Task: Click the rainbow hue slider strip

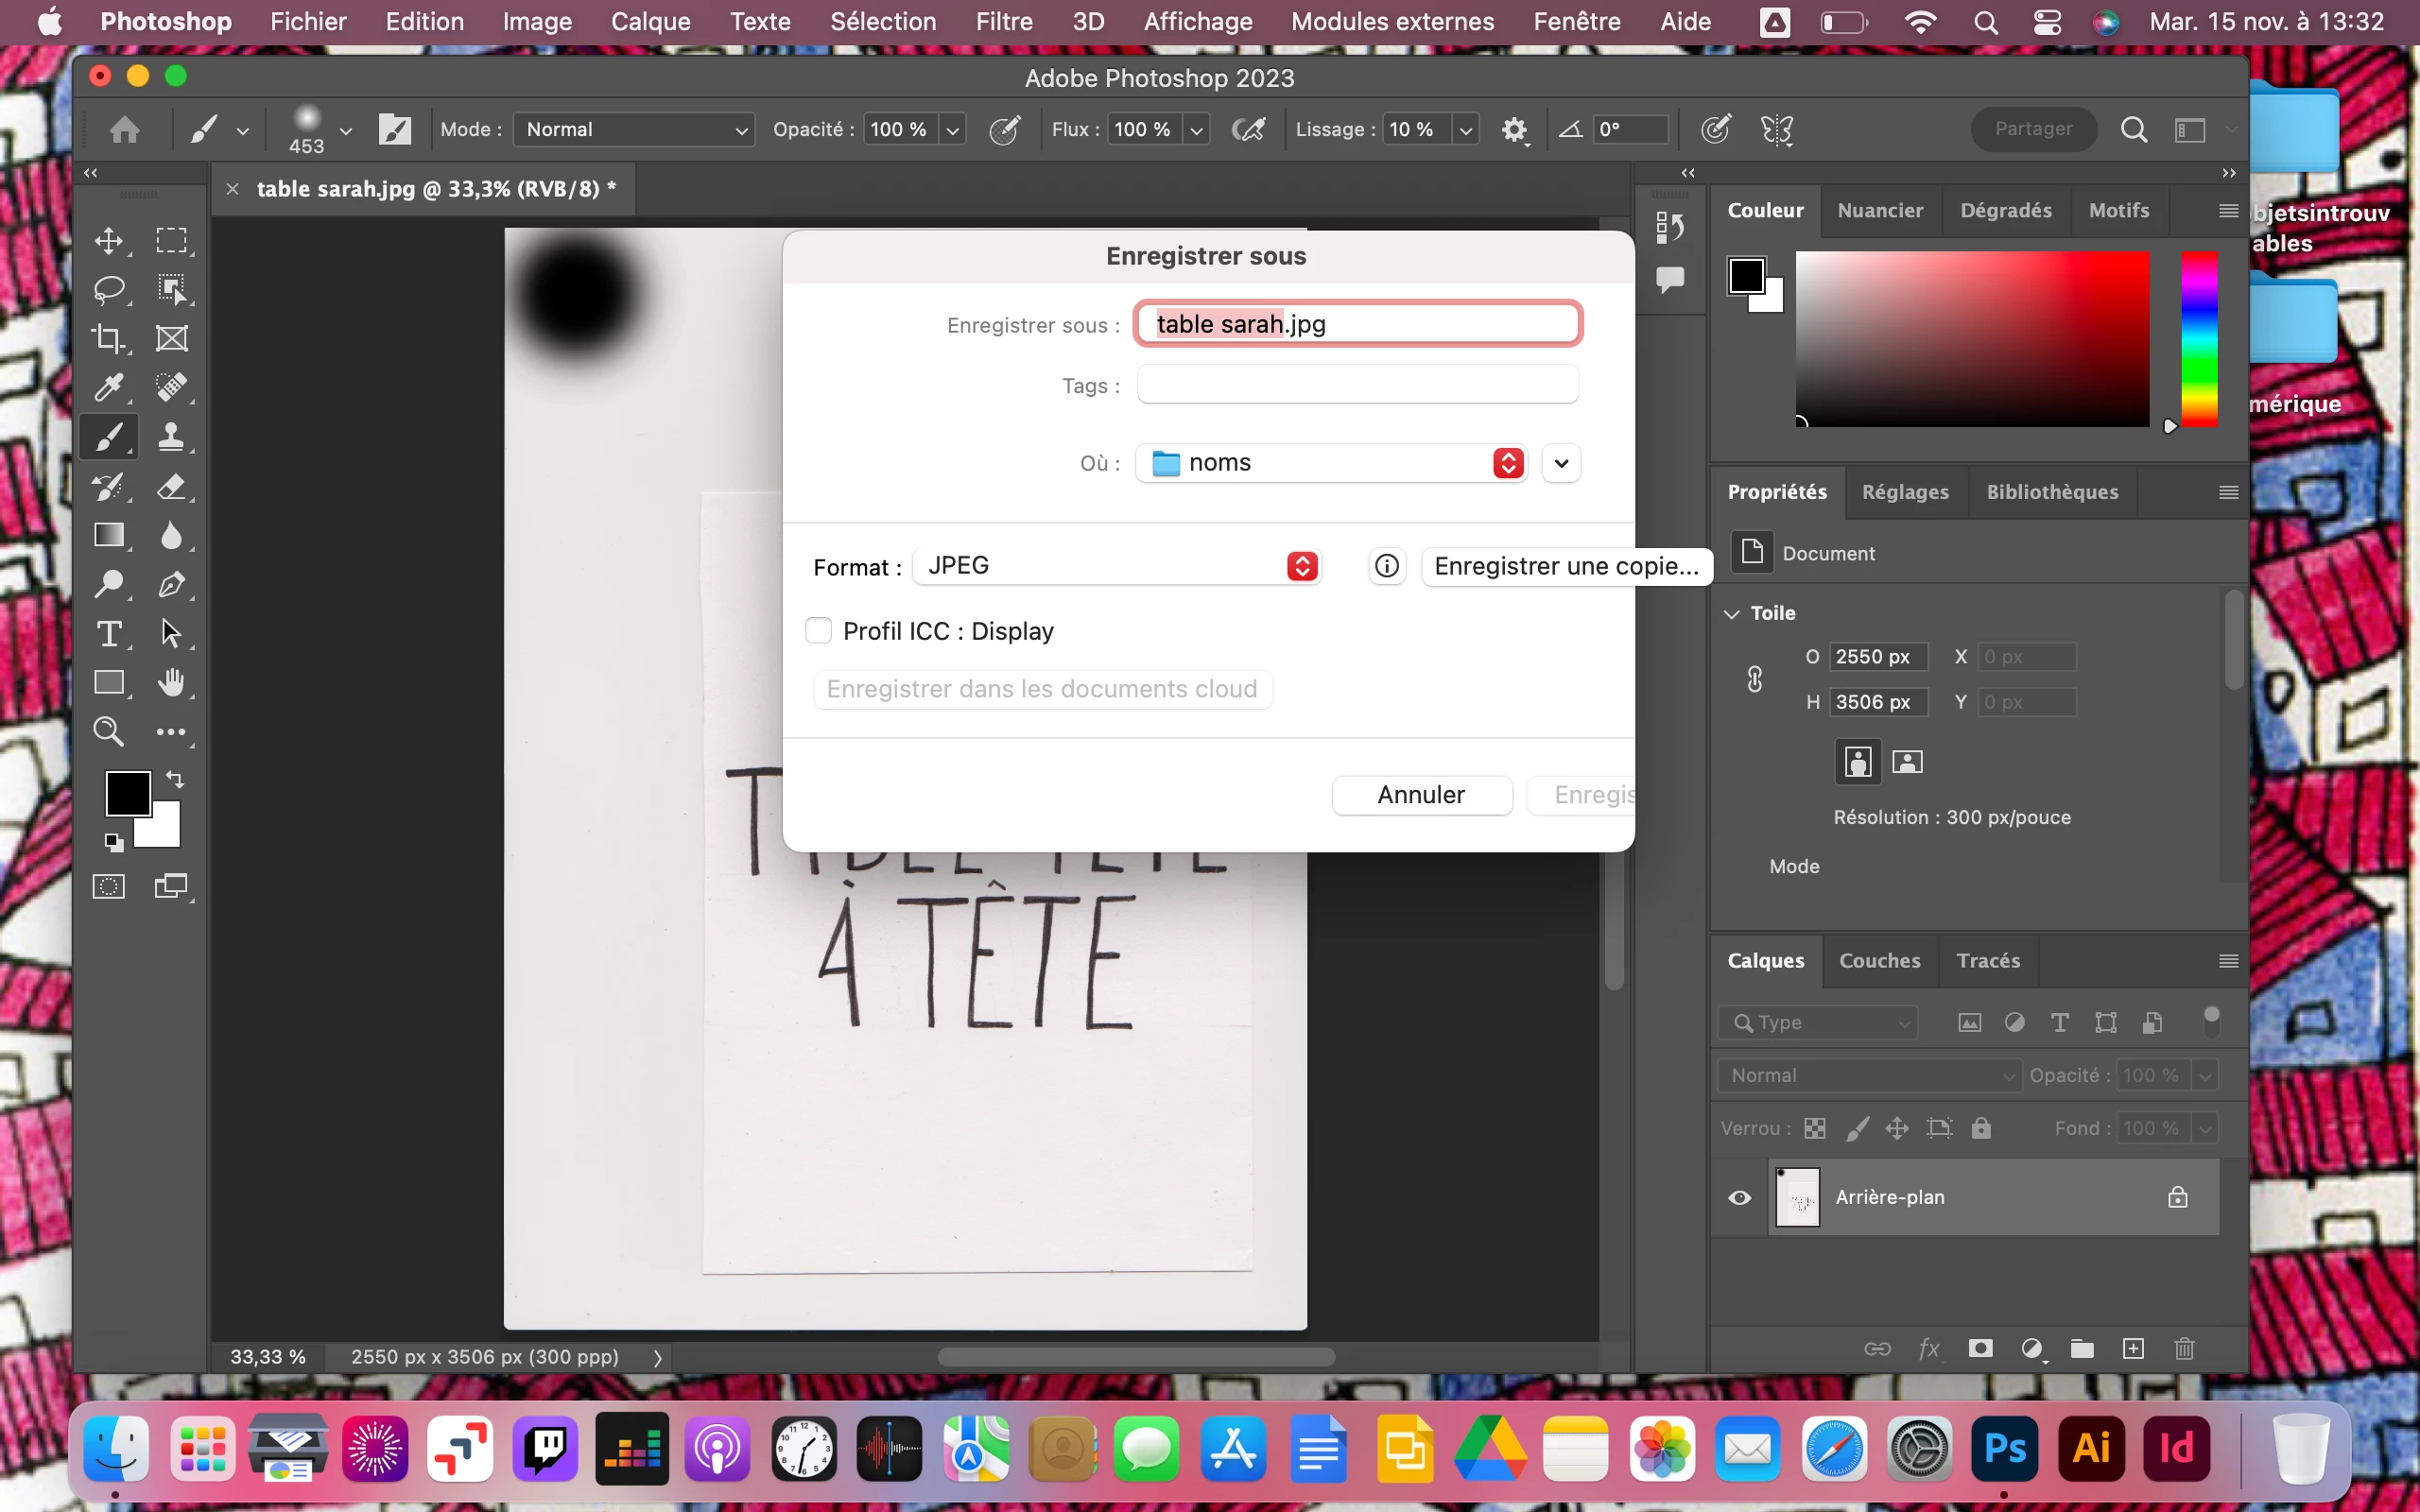Action: pos(2198,340)
